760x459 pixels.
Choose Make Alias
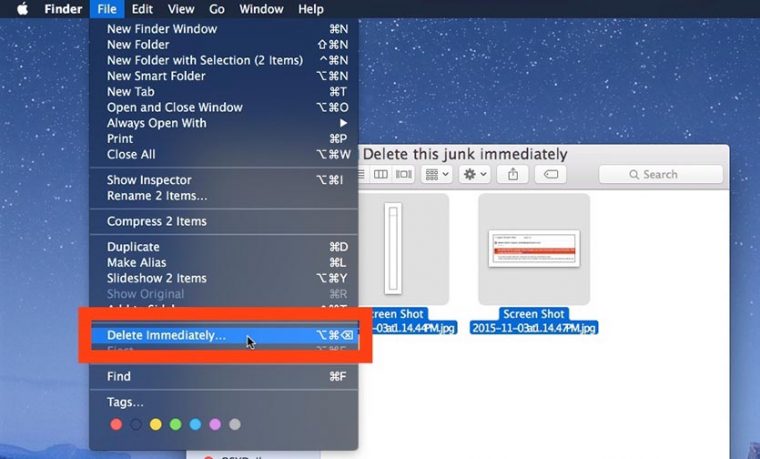[224, 263]
